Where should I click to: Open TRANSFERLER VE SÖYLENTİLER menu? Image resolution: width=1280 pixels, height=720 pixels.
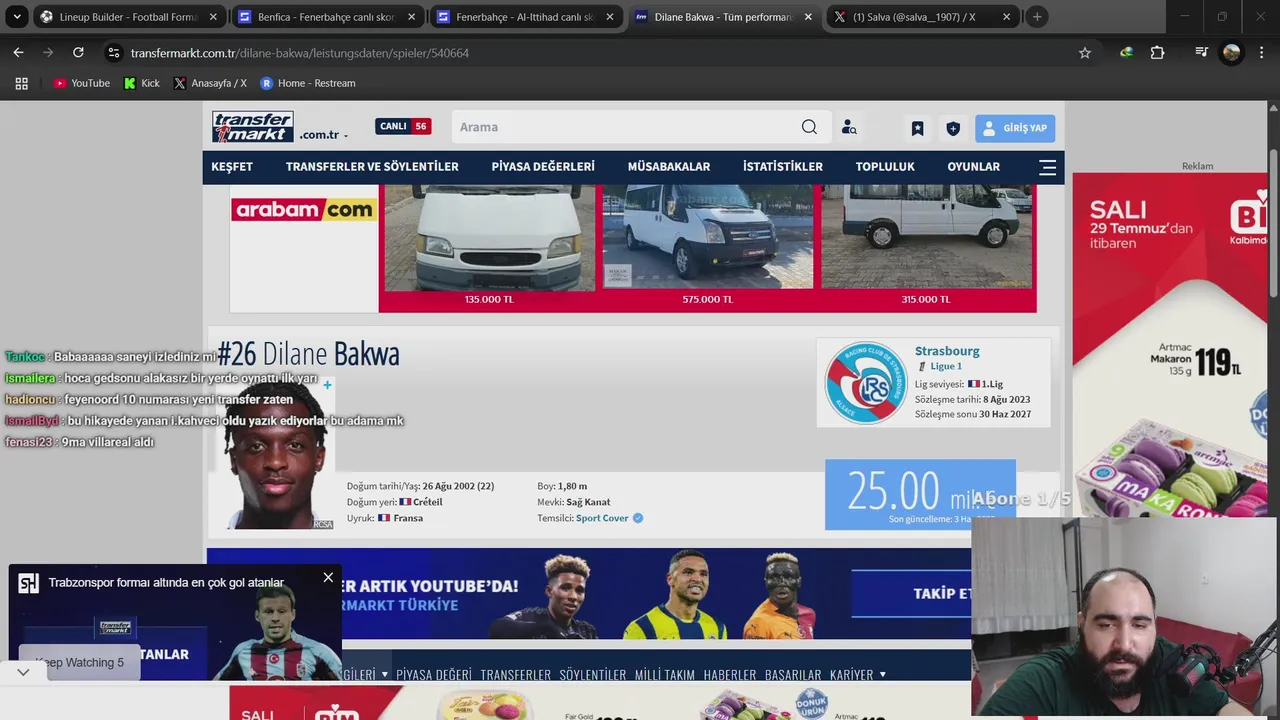click(372, 167)
